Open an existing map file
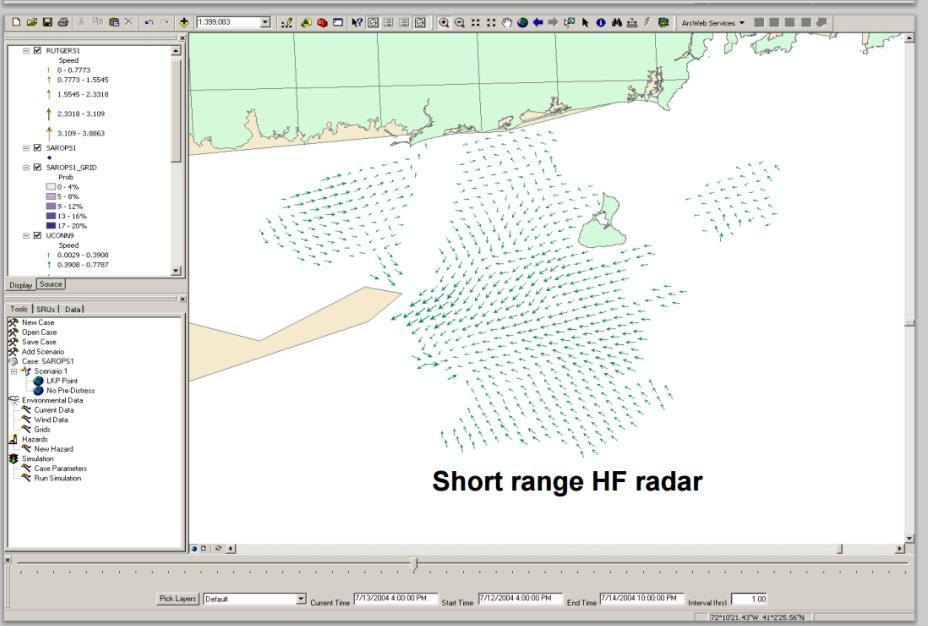Image resolution: width=928 pixels, height=626 pixels. tap(31, 22)
